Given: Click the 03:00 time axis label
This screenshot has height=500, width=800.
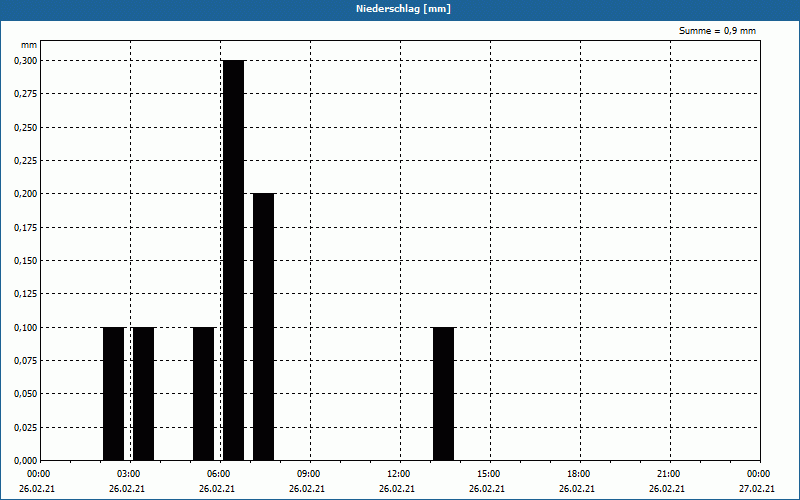Looking at the screenshot, I should coord(129,474).
